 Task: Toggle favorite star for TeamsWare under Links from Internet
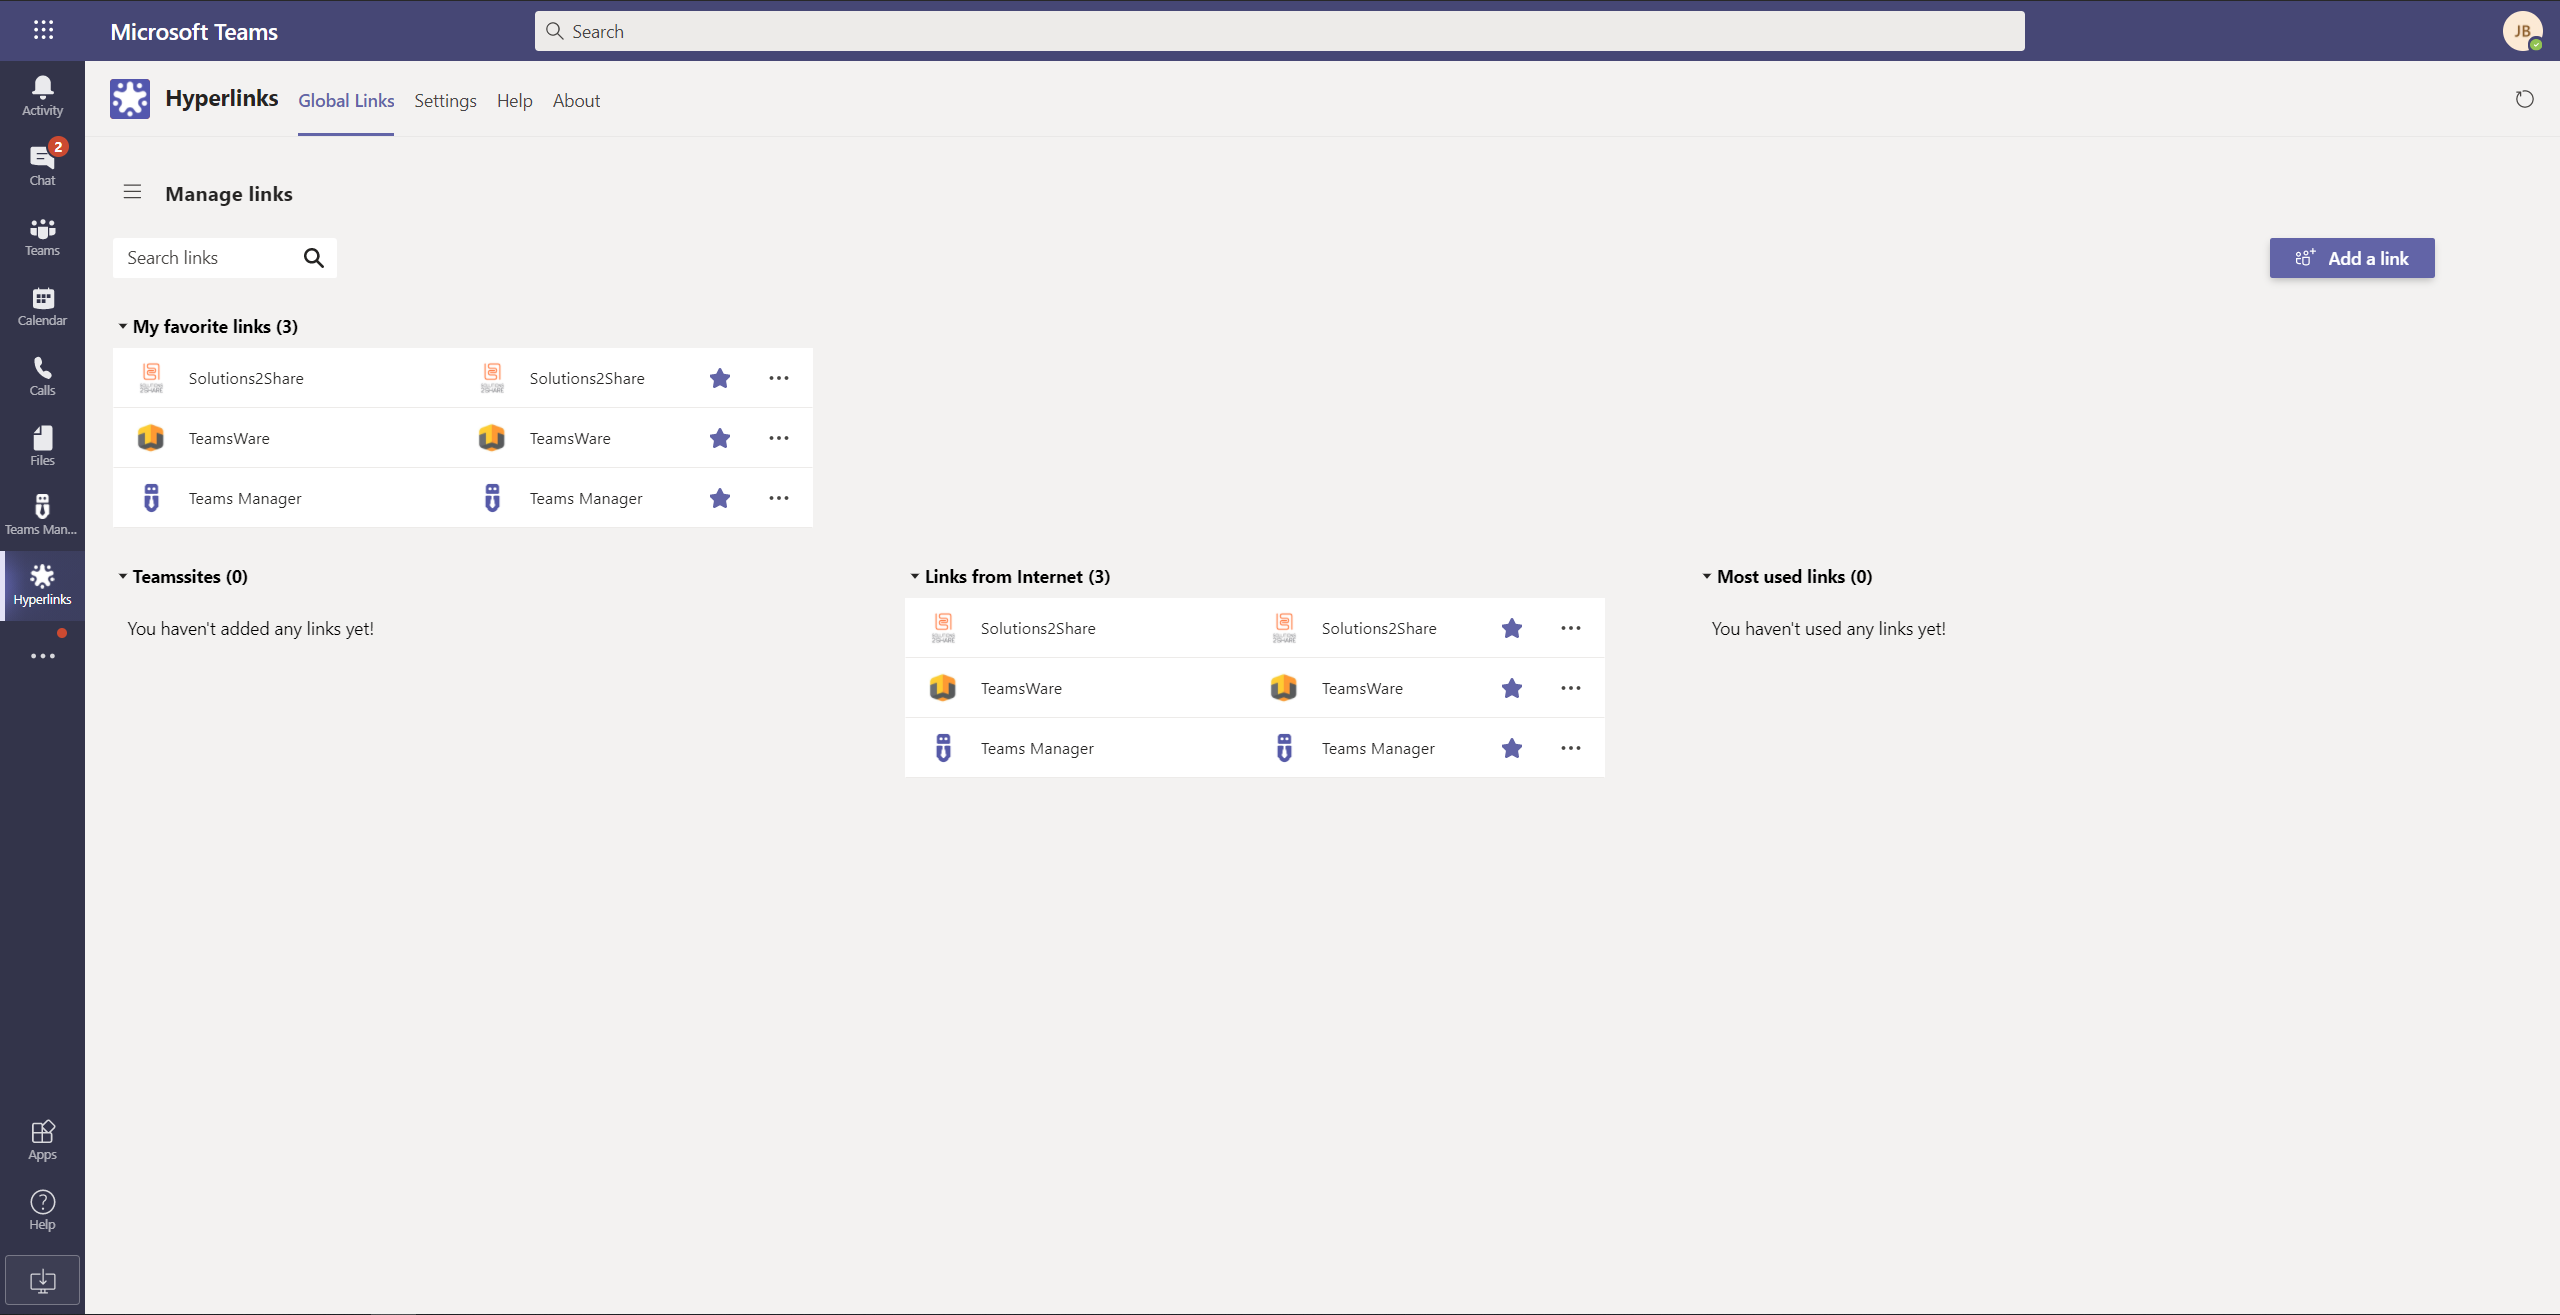1512,688
